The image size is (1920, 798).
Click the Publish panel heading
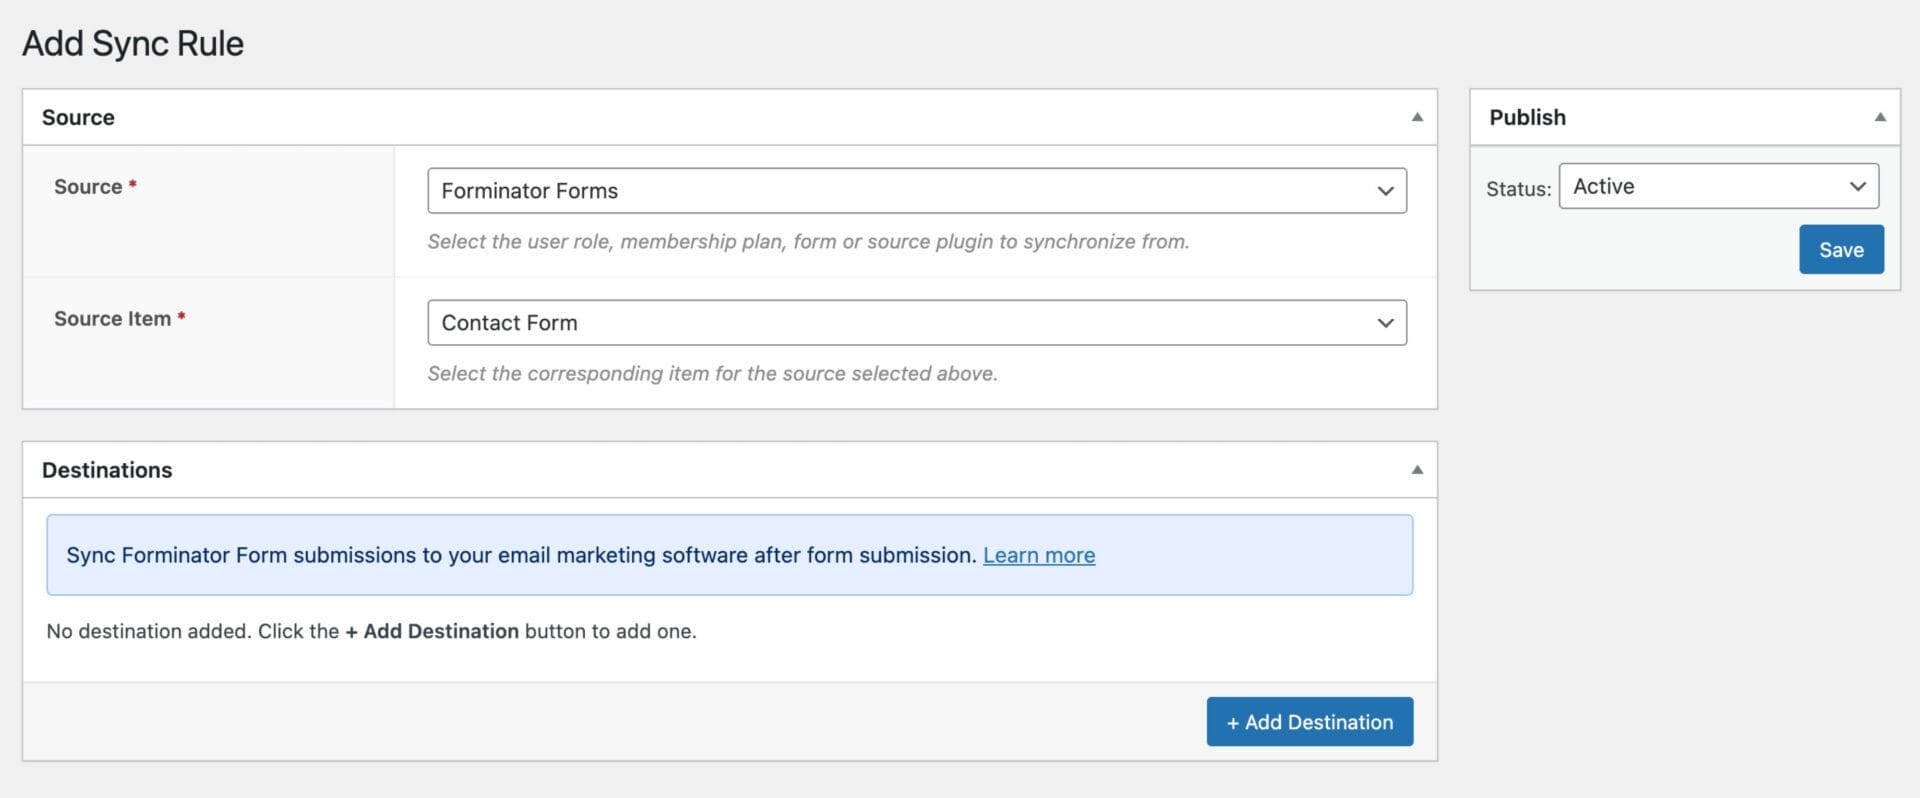1527,117
